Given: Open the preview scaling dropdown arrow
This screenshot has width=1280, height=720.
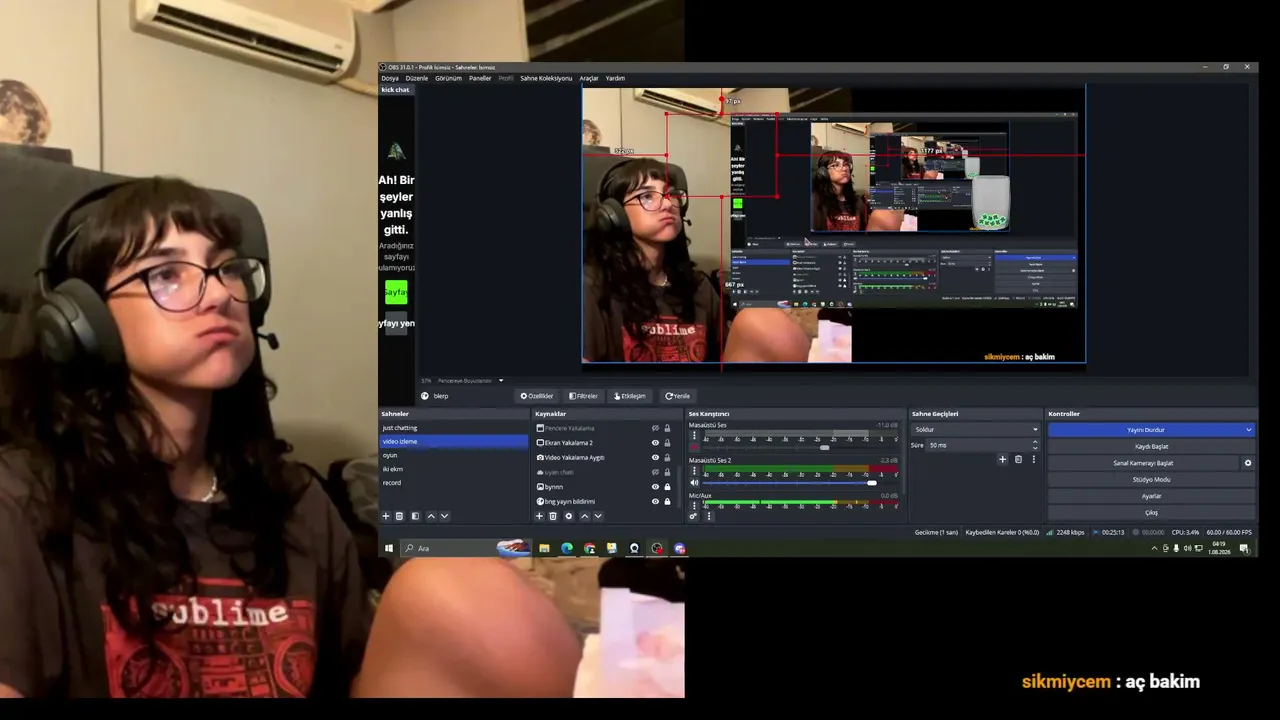Looking at the screenshot, I should pyautogui.click(x=501, y=380).
